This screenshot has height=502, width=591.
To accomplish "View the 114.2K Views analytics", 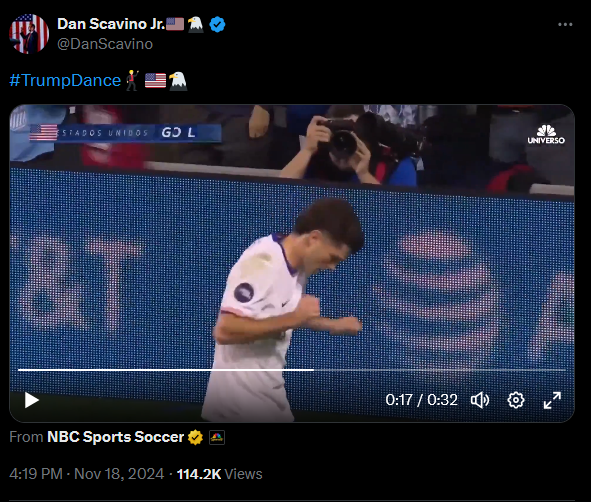I will pyautogui.click(x=219, y=474).
